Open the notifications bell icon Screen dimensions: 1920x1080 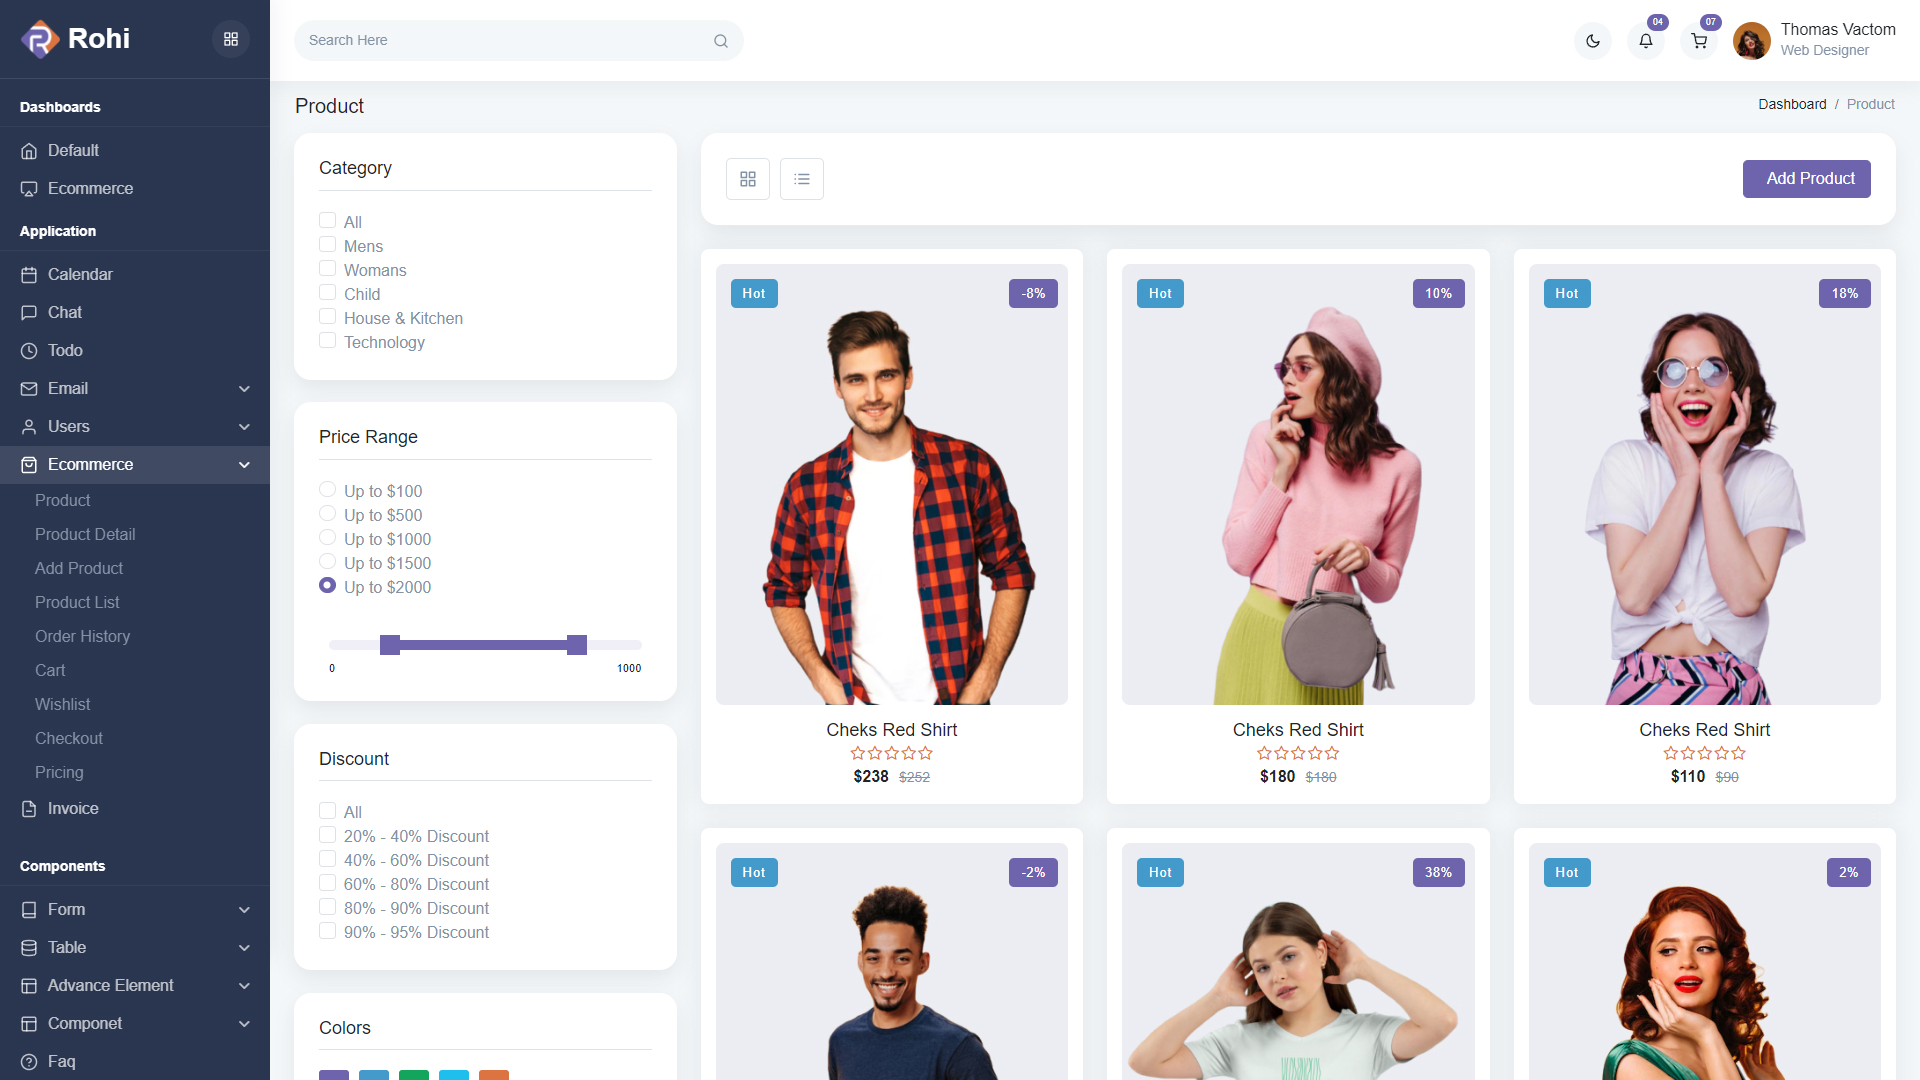click(x=1646, y=41)
